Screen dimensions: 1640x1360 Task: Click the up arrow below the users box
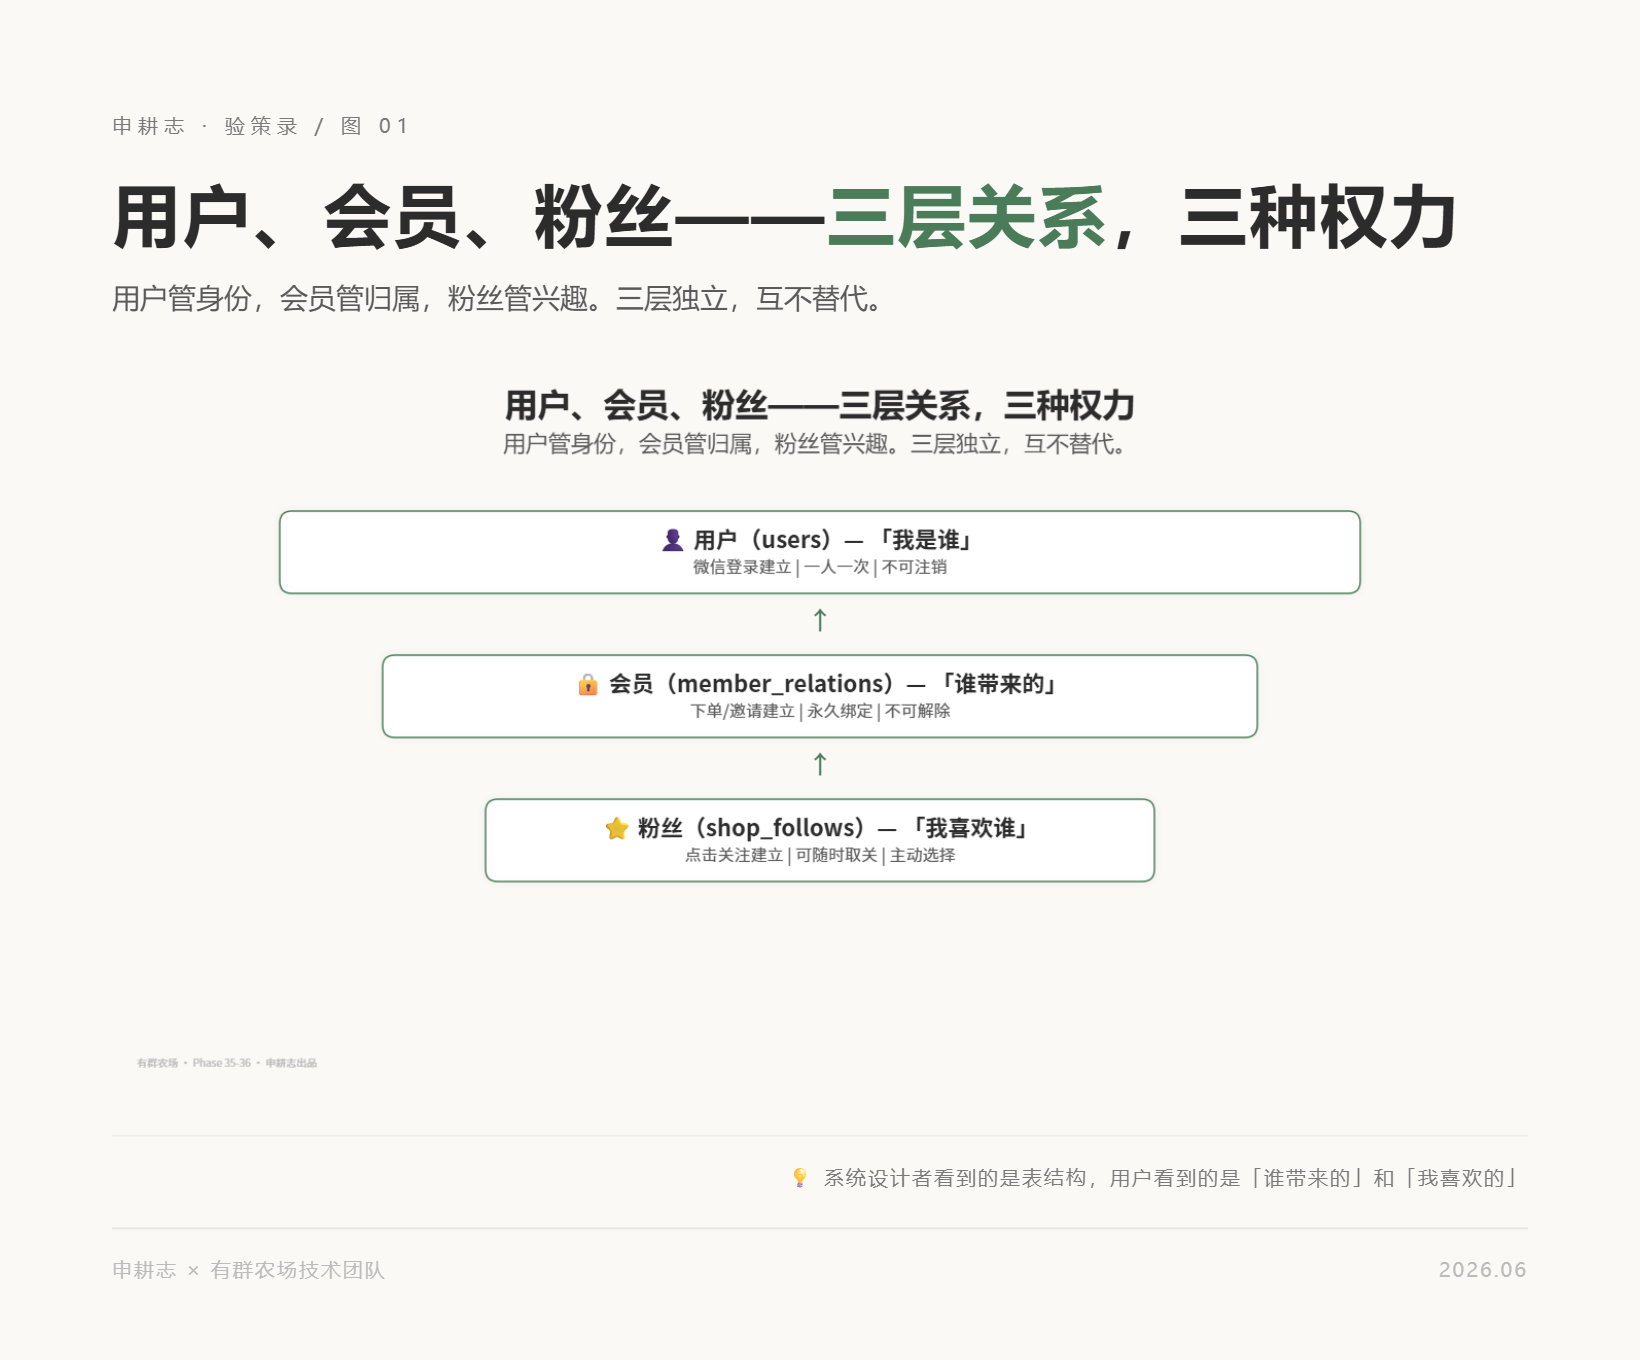click(x=820, y=620)
